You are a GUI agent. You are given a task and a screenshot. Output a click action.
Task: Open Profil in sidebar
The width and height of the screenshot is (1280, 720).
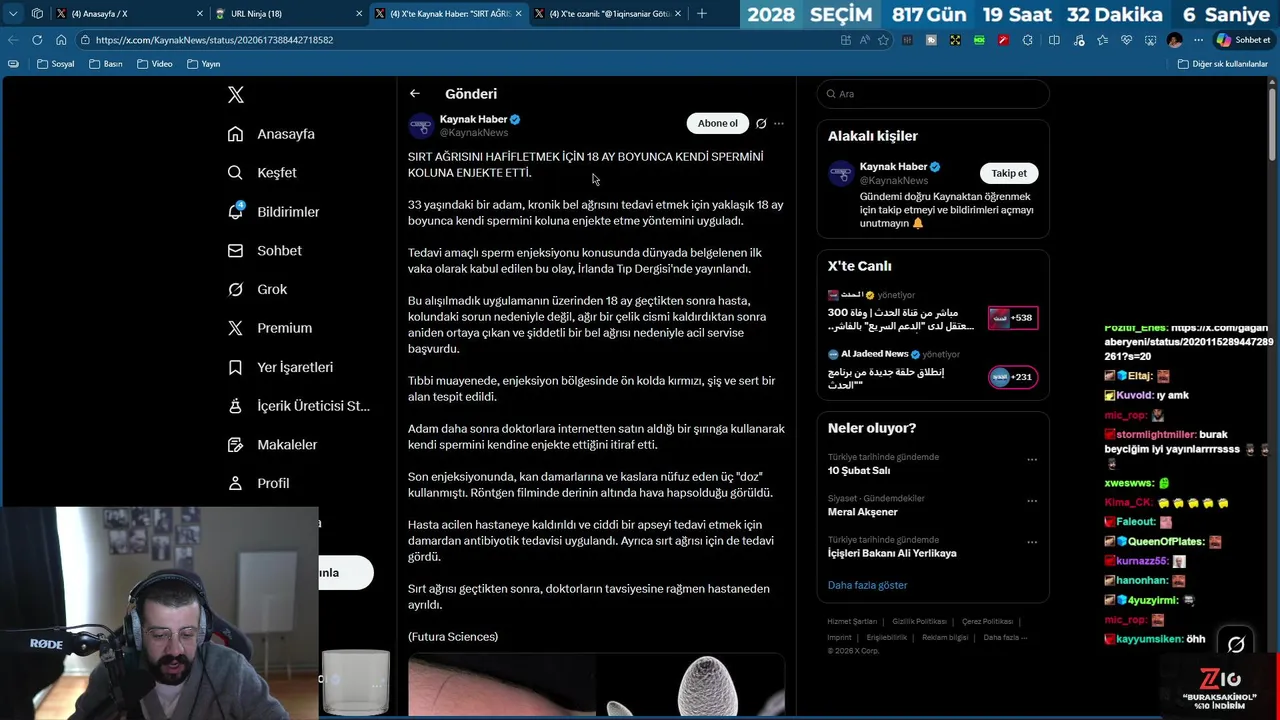(258, 483)
